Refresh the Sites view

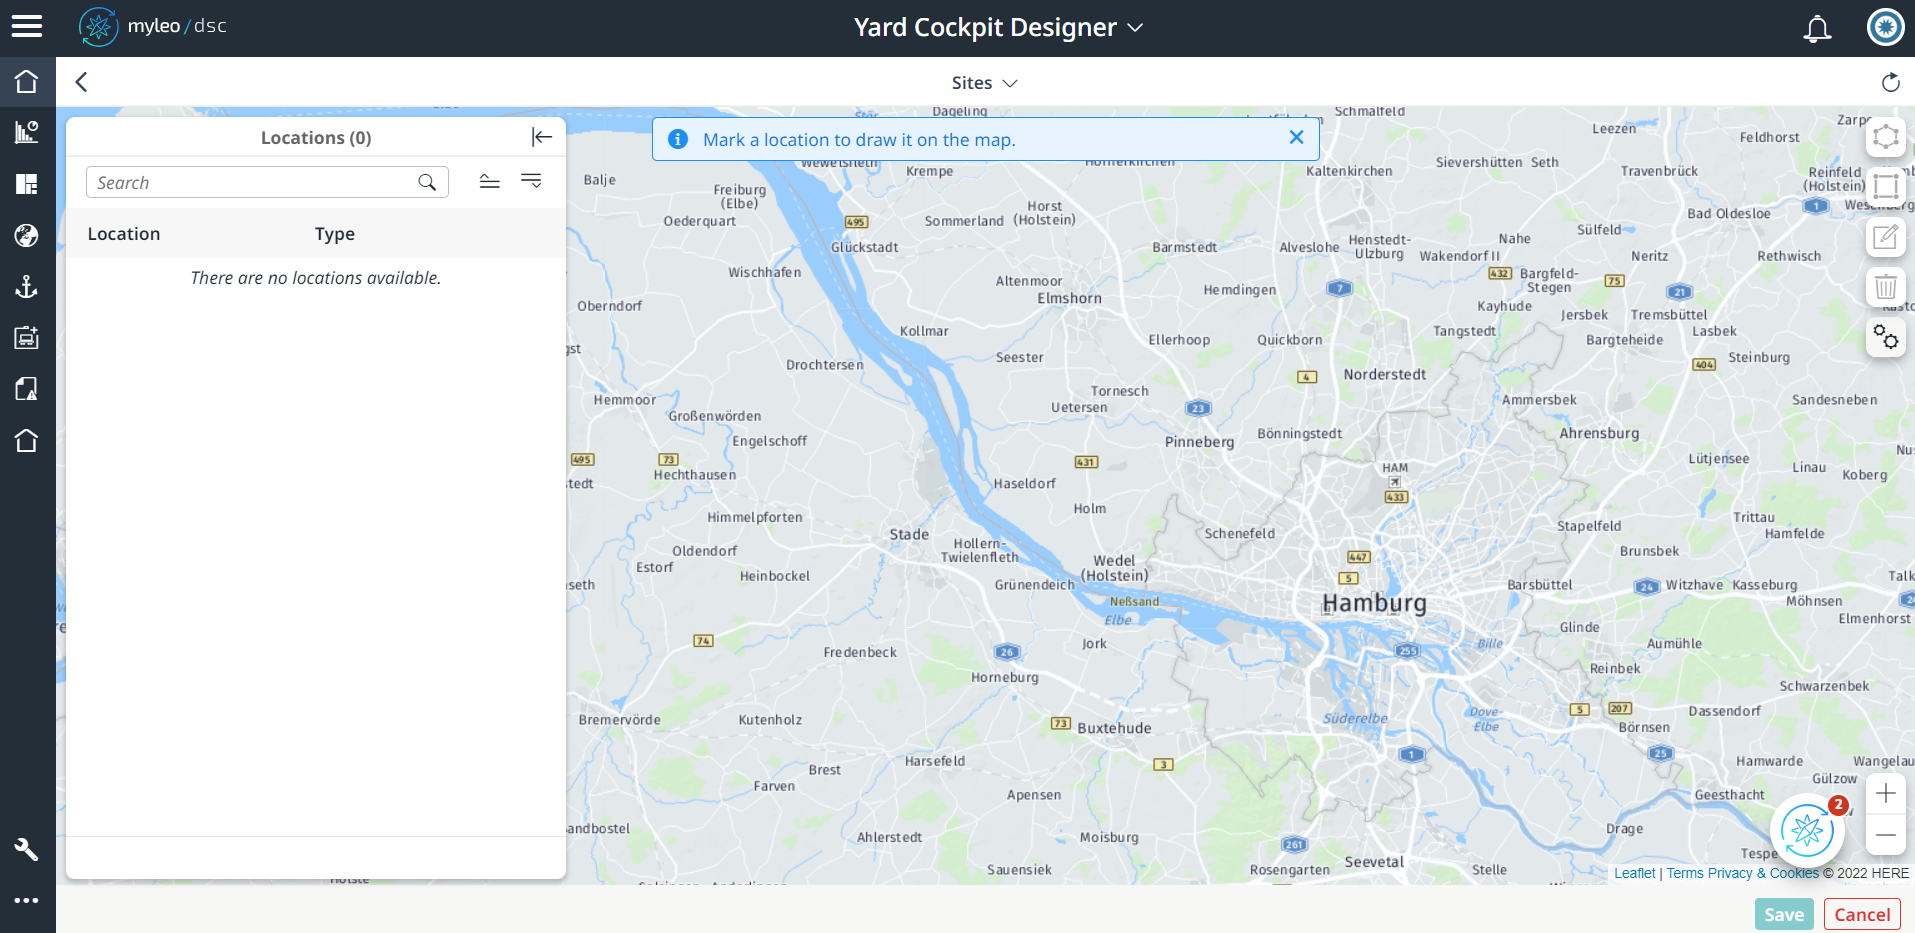(x=1890, y=82)
